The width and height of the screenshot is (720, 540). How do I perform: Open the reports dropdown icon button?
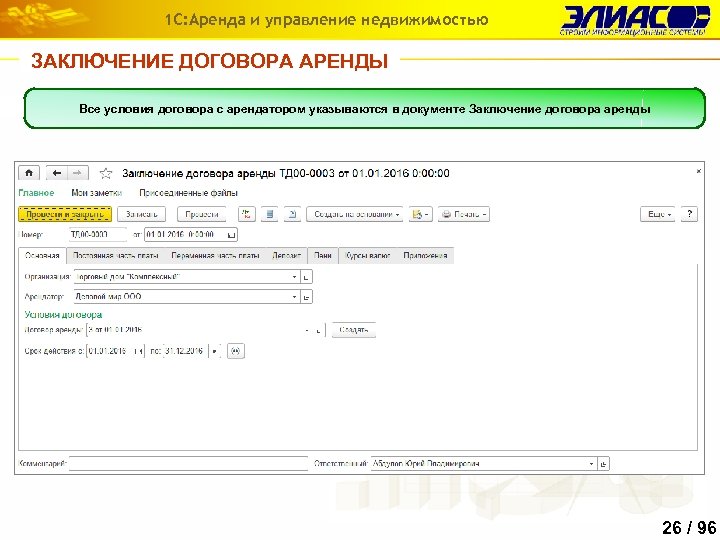[x=421, y=214]
